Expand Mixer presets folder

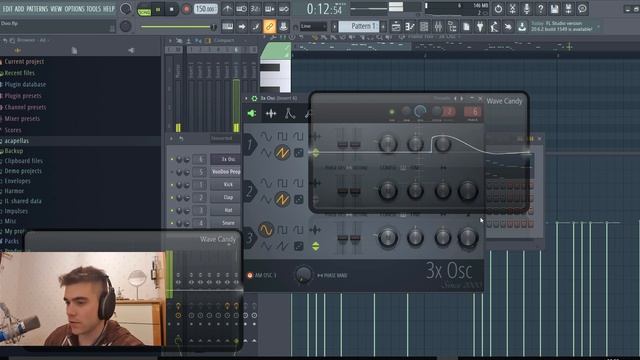click(22, 119)
